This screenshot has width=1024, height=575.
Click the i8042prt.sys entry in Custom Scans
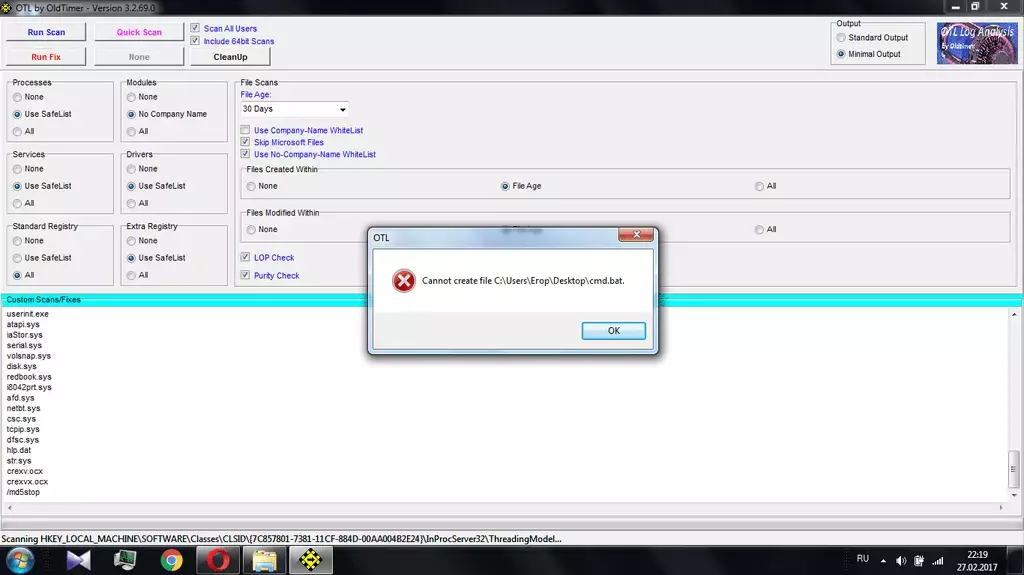(x=29, y=387)
